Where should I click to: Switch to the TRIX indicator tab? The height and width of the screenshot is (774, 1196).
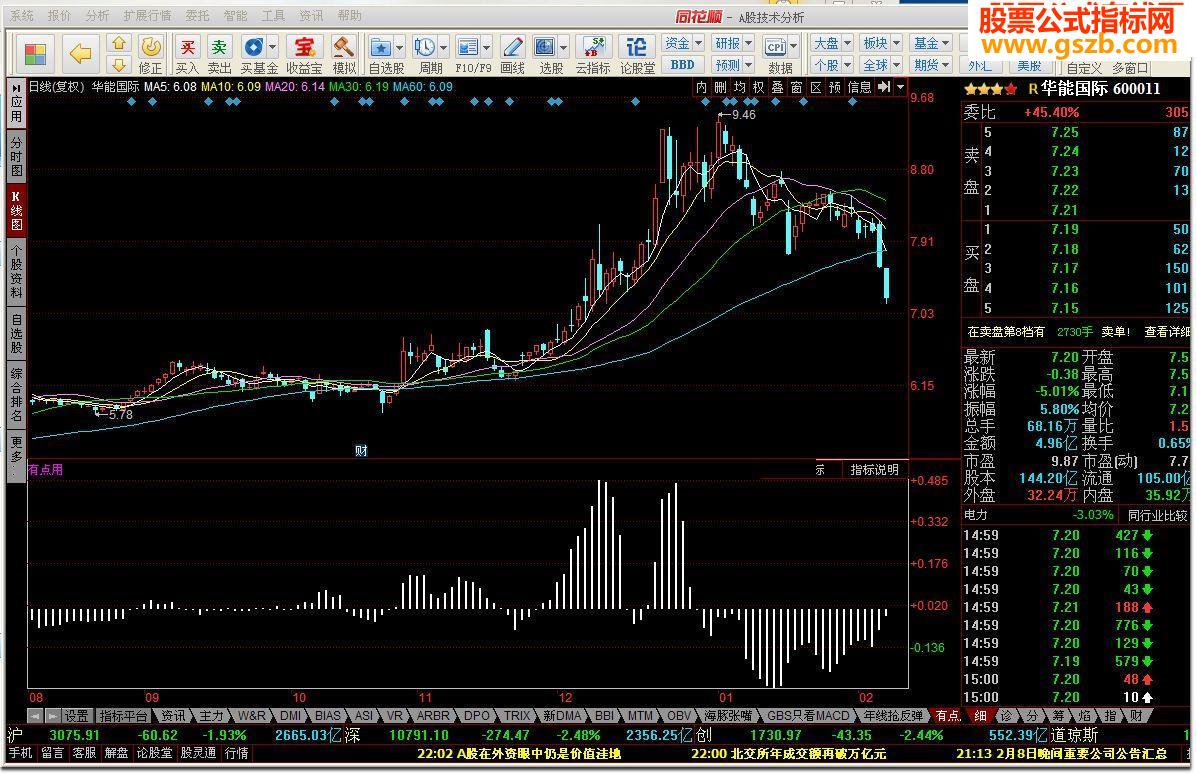tap(516, 716)
